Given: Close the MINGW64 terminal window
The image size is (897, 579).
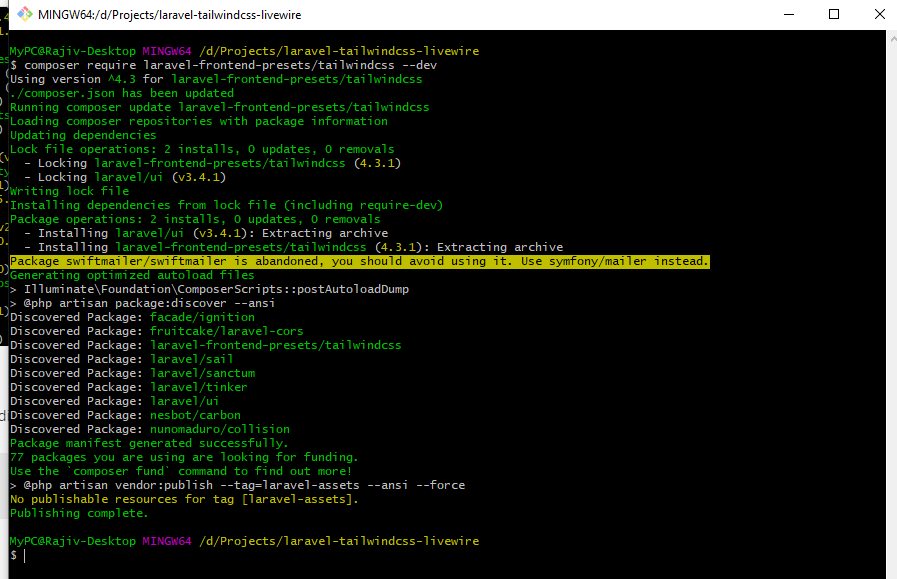Looking at the screenshot, I should point(879,14).
